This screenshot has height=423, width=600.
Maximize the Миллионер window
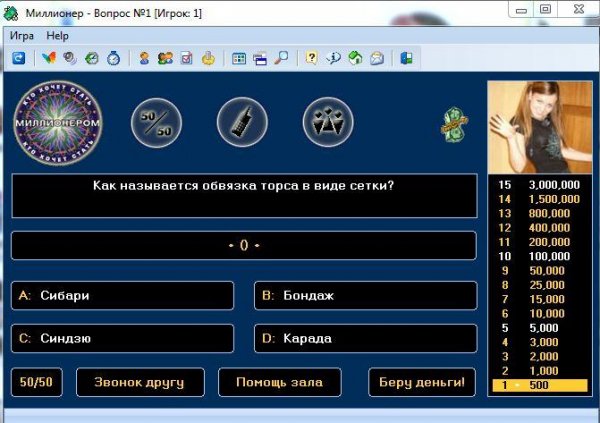(x=546, y=9)
